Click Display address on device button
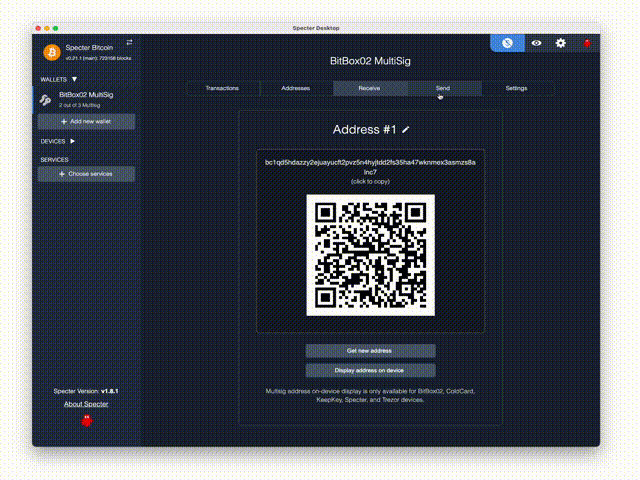 coord(370,371)
